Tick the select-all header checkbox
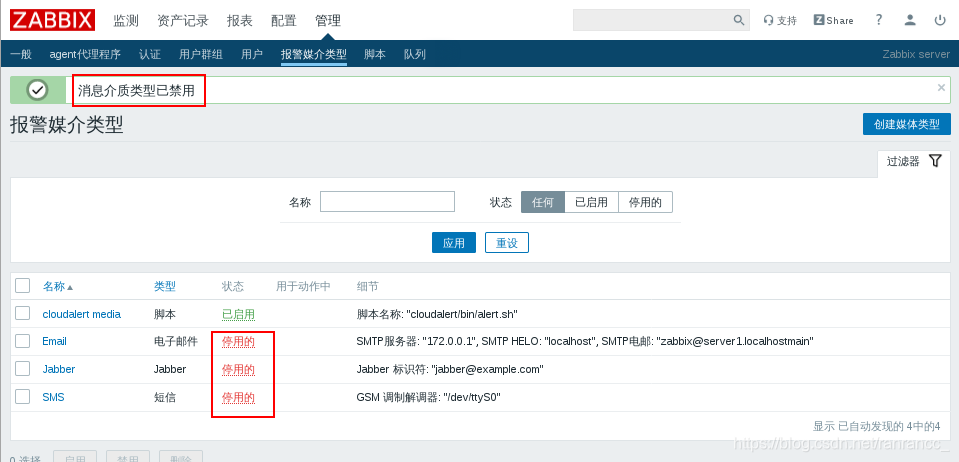 (x=23, y=285)
